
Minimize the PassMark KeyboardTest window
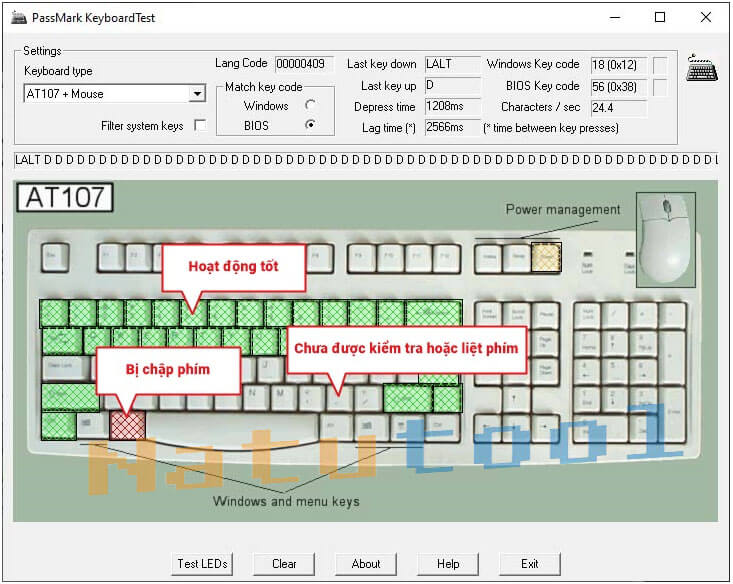click(615, 18)
